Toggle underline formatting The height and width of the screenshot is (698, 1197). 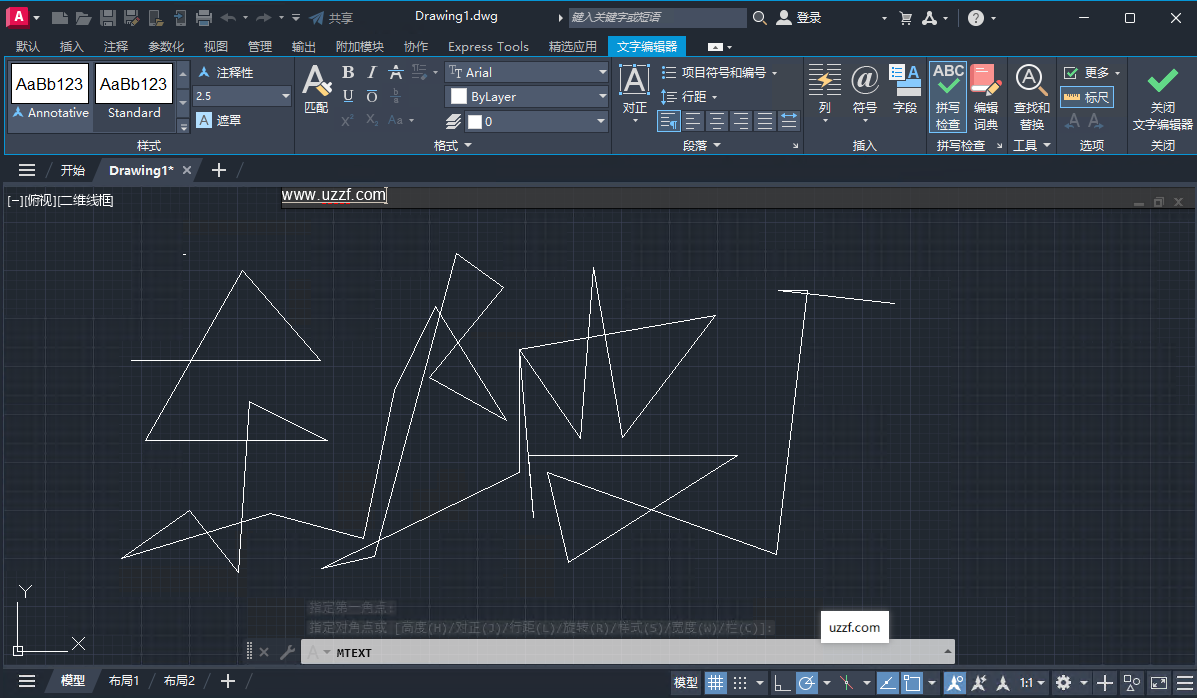347,96
